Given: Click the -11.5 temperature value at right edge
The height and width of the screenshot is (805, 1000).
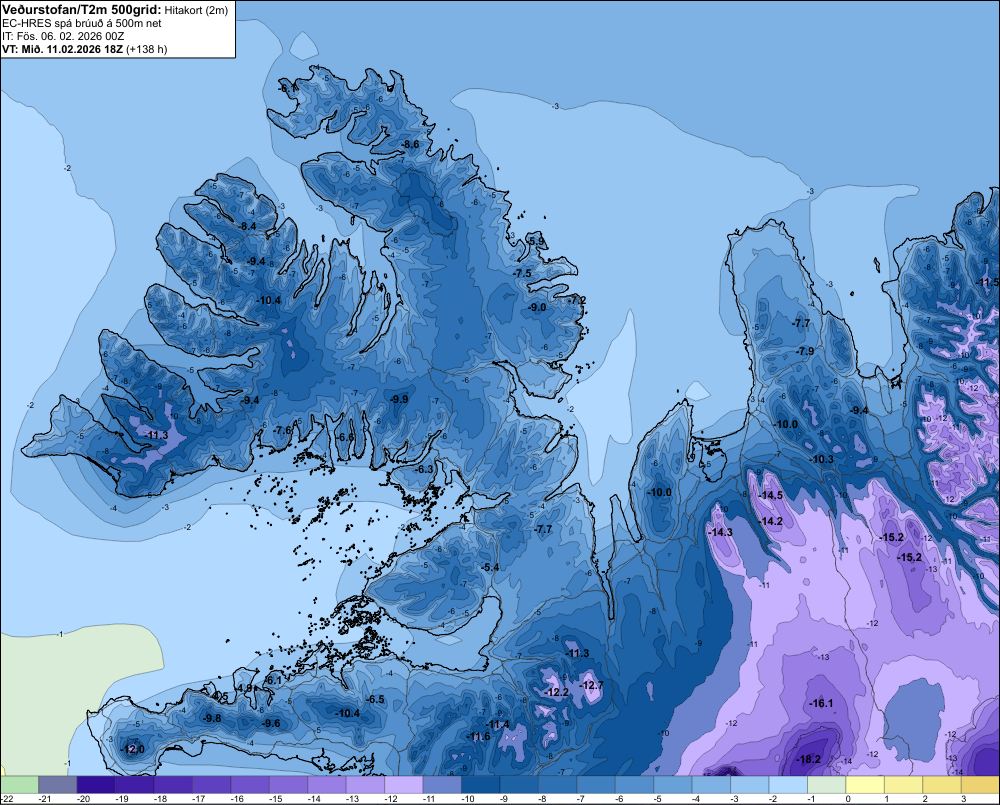Looking at the screenshot, I should click(x=989, y=283).
